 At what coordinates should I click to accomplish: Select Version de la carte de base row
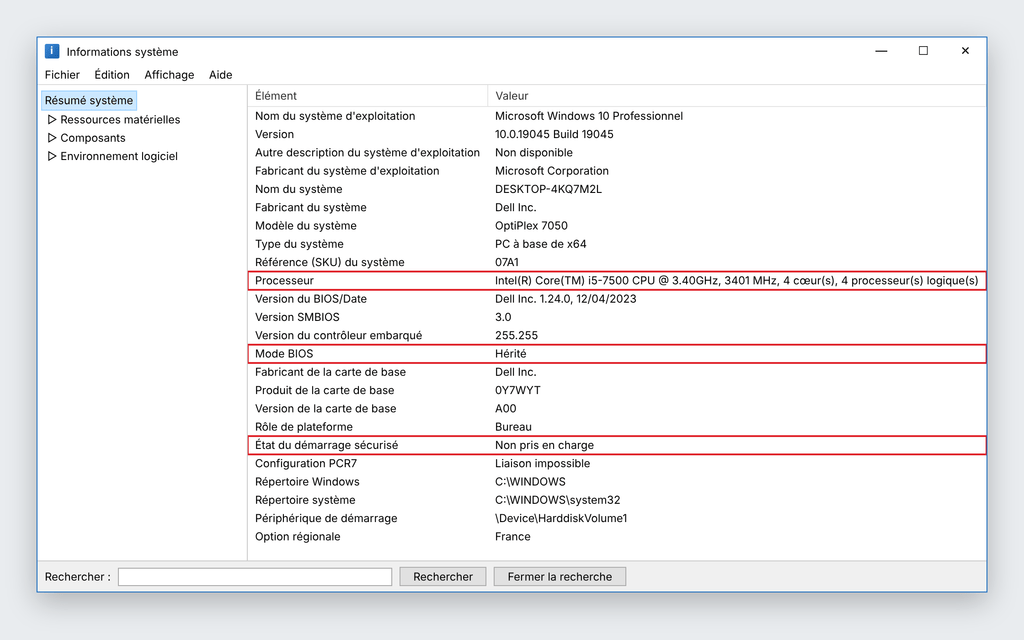click(x=616, y=408)
